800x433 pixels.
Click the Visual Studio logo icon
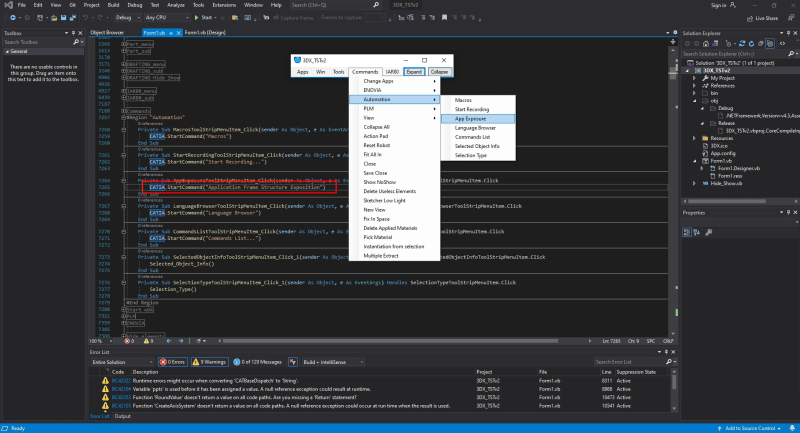click(x=8, y=5)
